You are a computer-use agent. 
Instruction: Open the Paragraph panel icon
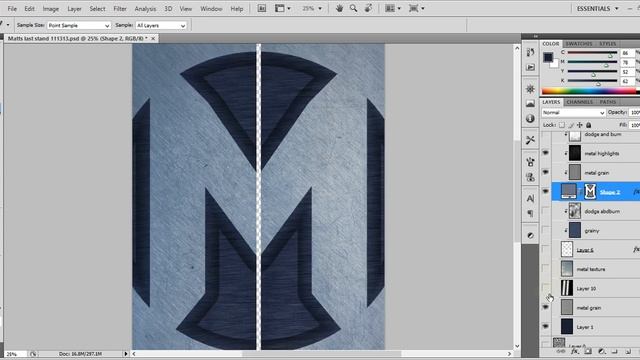click(x=530, y=213)
